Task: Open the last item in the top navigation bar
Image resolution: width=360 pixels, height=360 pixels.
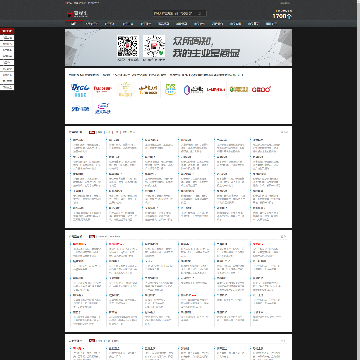Action: pos(271,24)
